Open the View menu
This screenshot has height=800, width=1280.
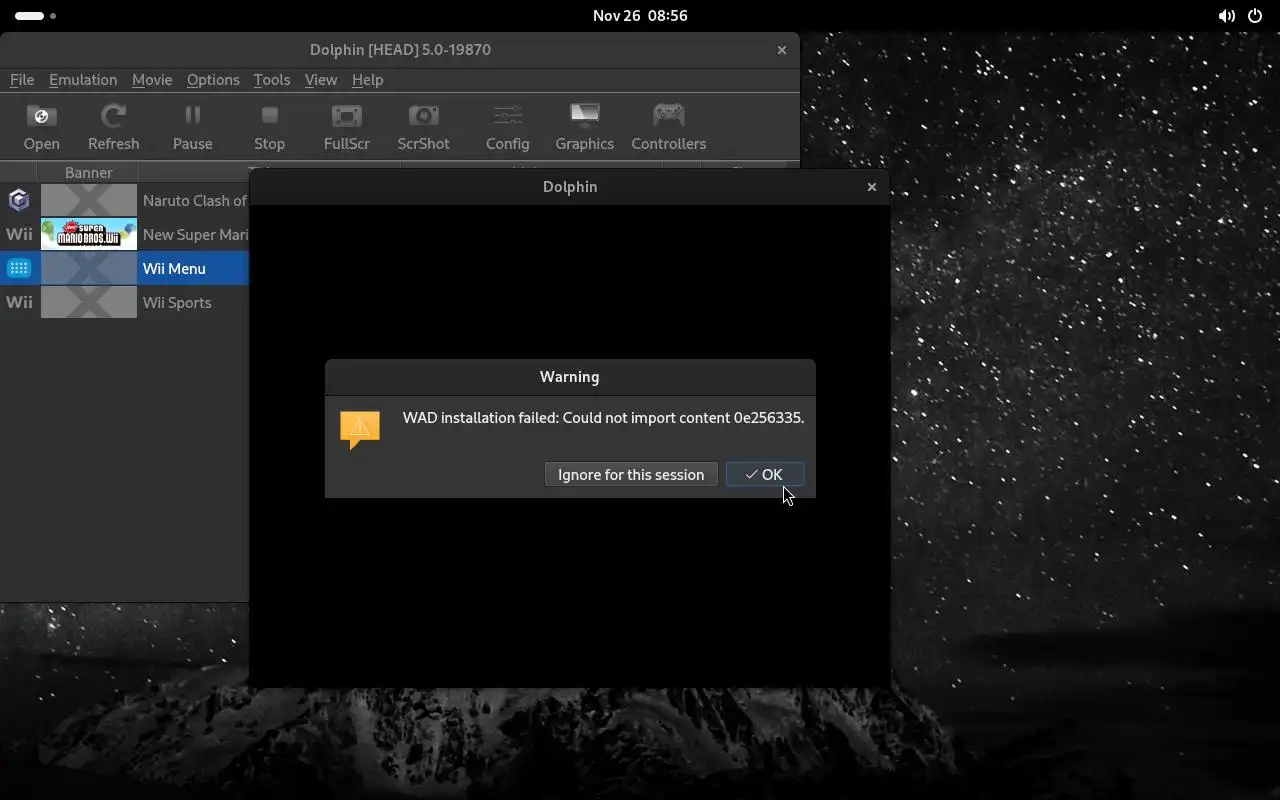tap(321, 80)
